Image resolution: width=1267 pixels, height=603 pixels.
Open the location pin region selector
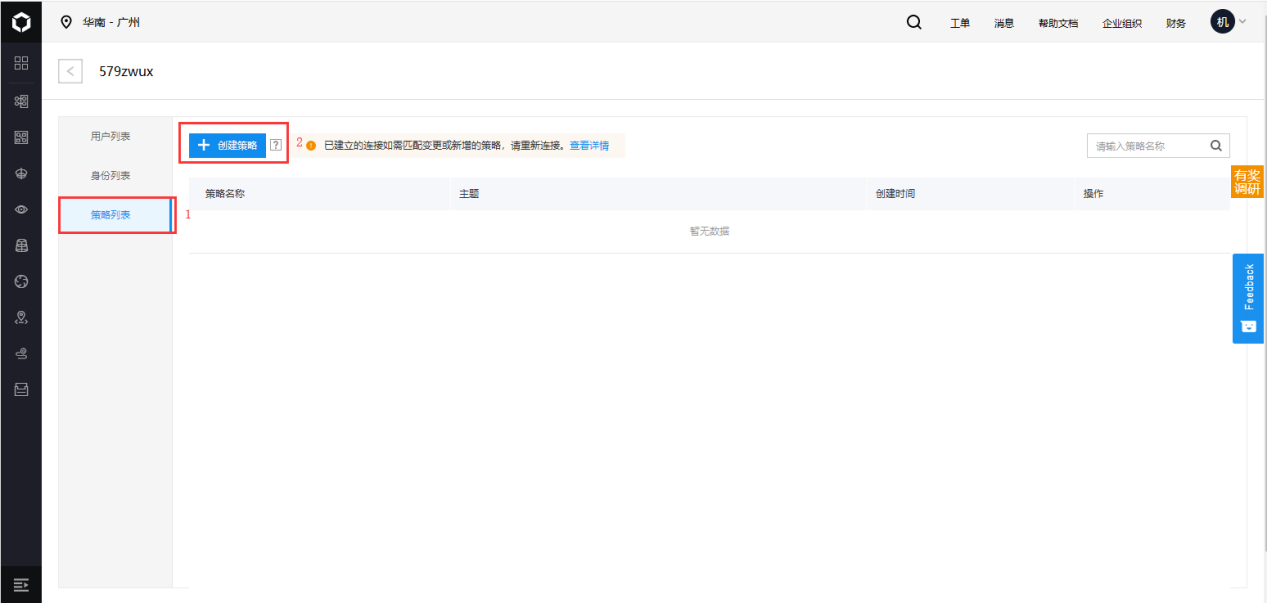[x=67, y=22]
